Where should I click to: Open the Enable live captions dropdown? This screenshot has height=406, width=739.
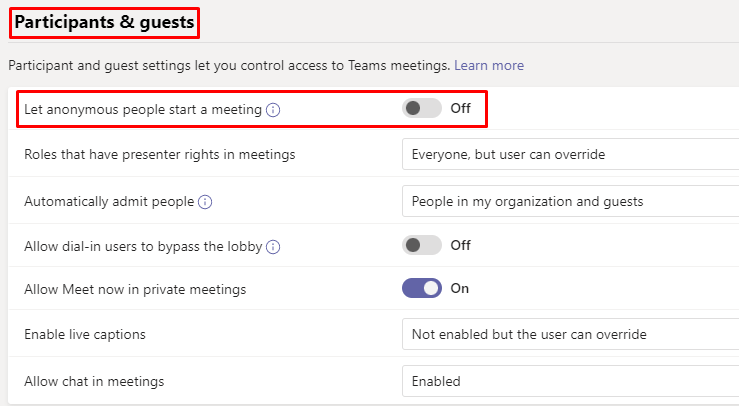570,334
